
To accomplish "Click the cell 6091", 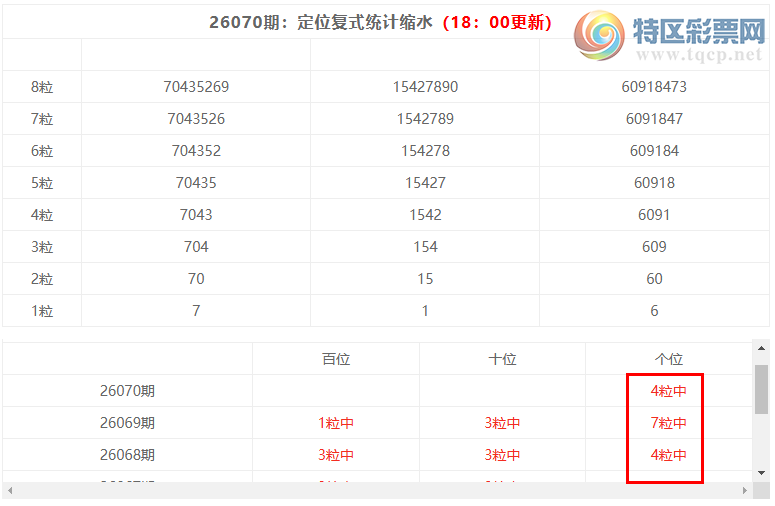I will click(x=654, y=215).
